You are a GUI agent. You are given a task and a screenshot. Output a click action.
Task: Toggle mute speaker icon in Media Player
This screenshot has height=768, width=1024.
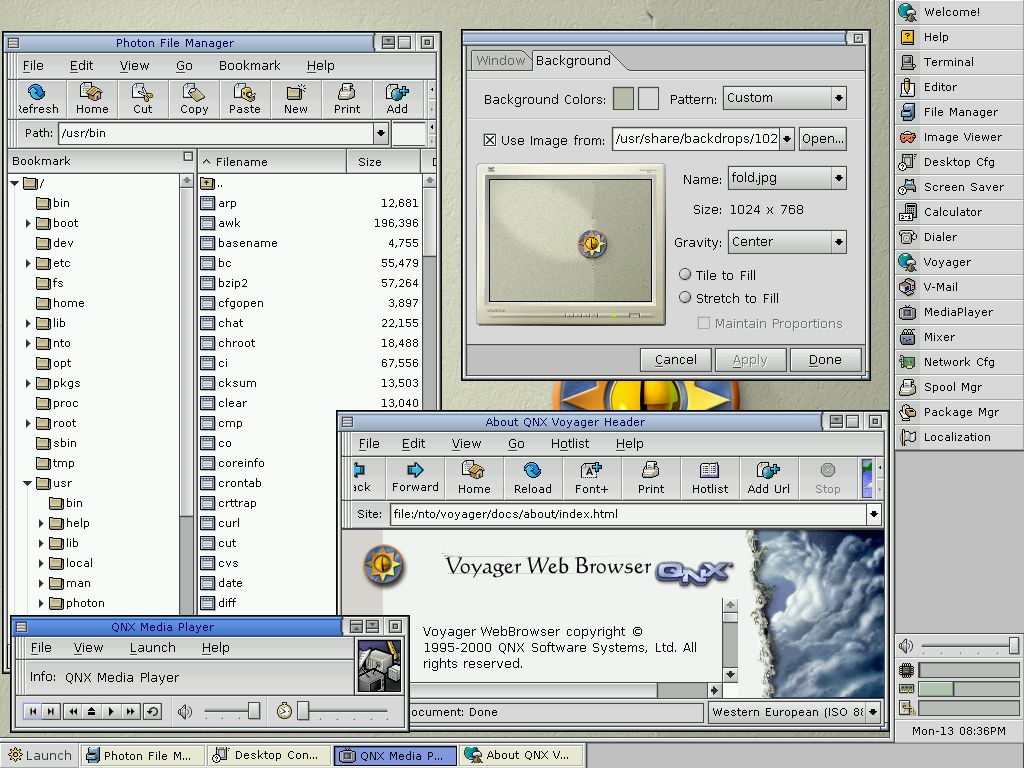click(185, 711)
